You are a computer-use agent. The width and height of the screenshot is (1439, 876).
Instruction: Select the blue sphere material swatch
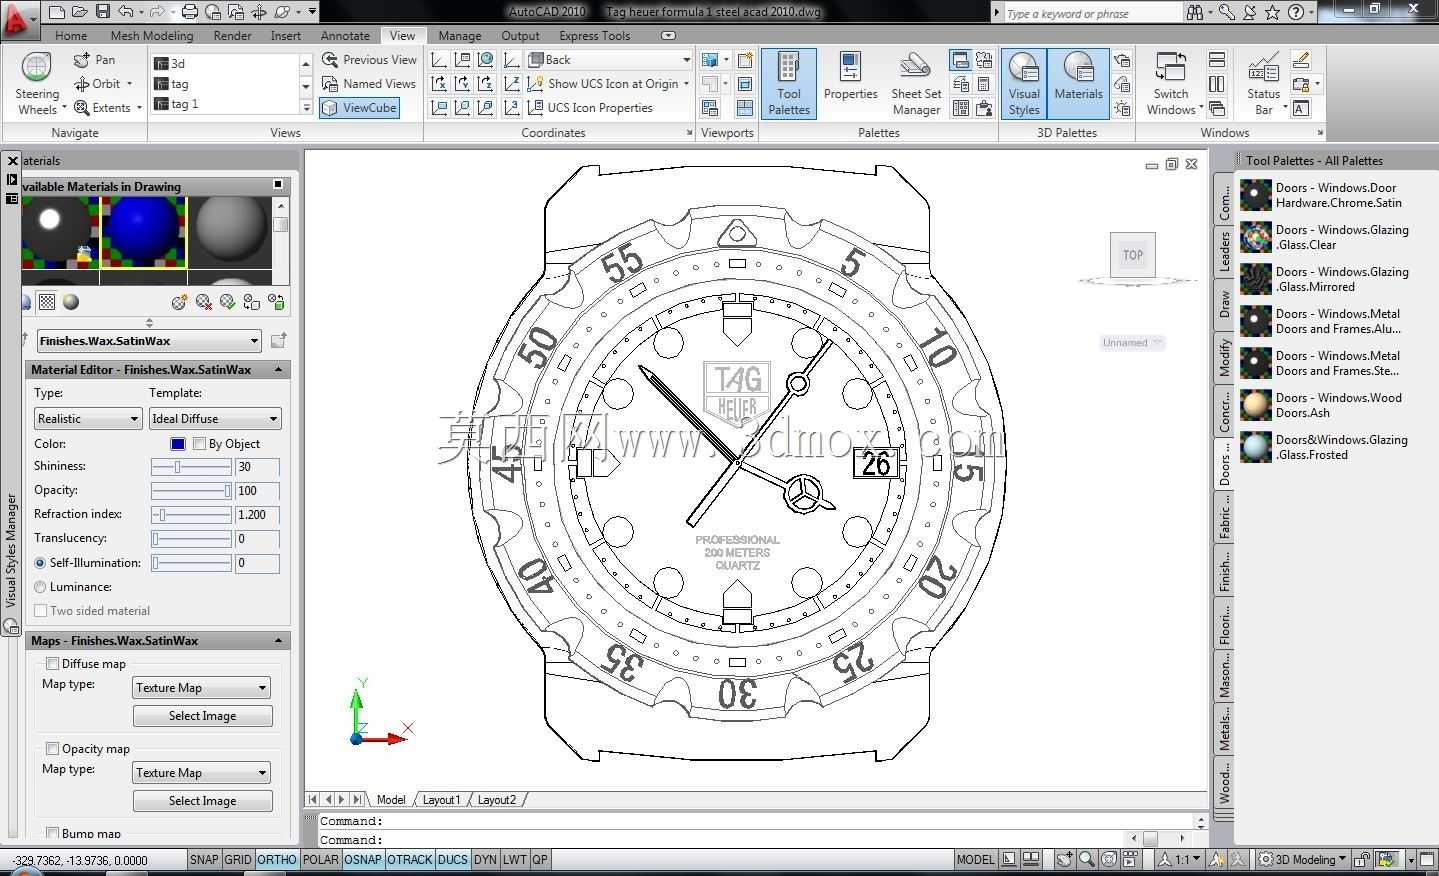144,232
